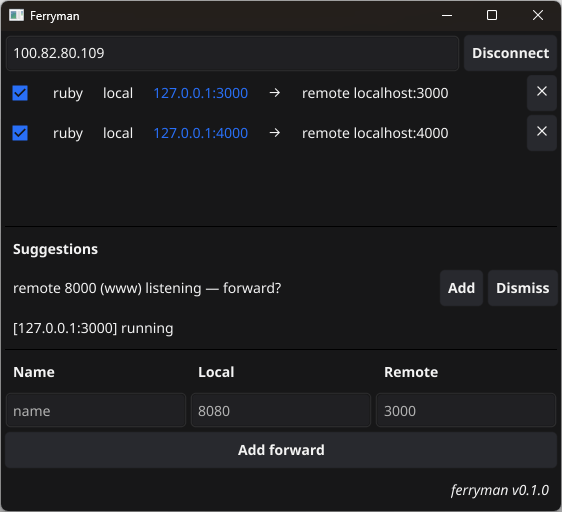Open the 127.0.0.1:4000 link

tap(201, 133)
